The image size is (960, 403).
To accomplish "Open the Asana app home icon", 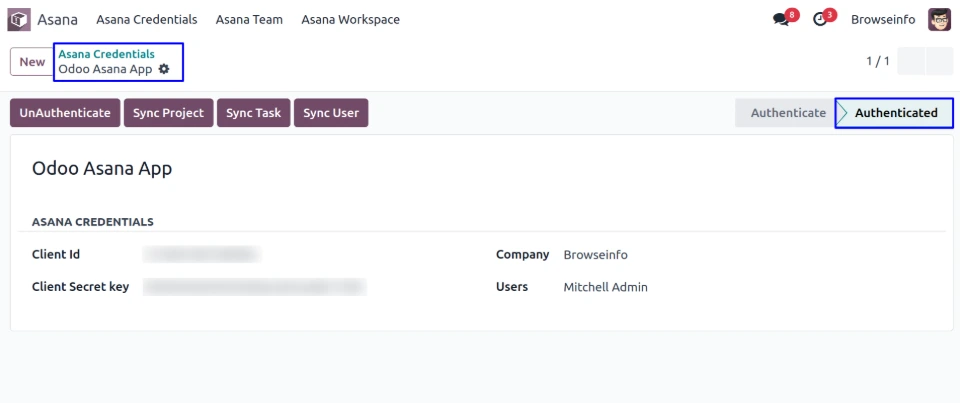I will coord(19,19).
